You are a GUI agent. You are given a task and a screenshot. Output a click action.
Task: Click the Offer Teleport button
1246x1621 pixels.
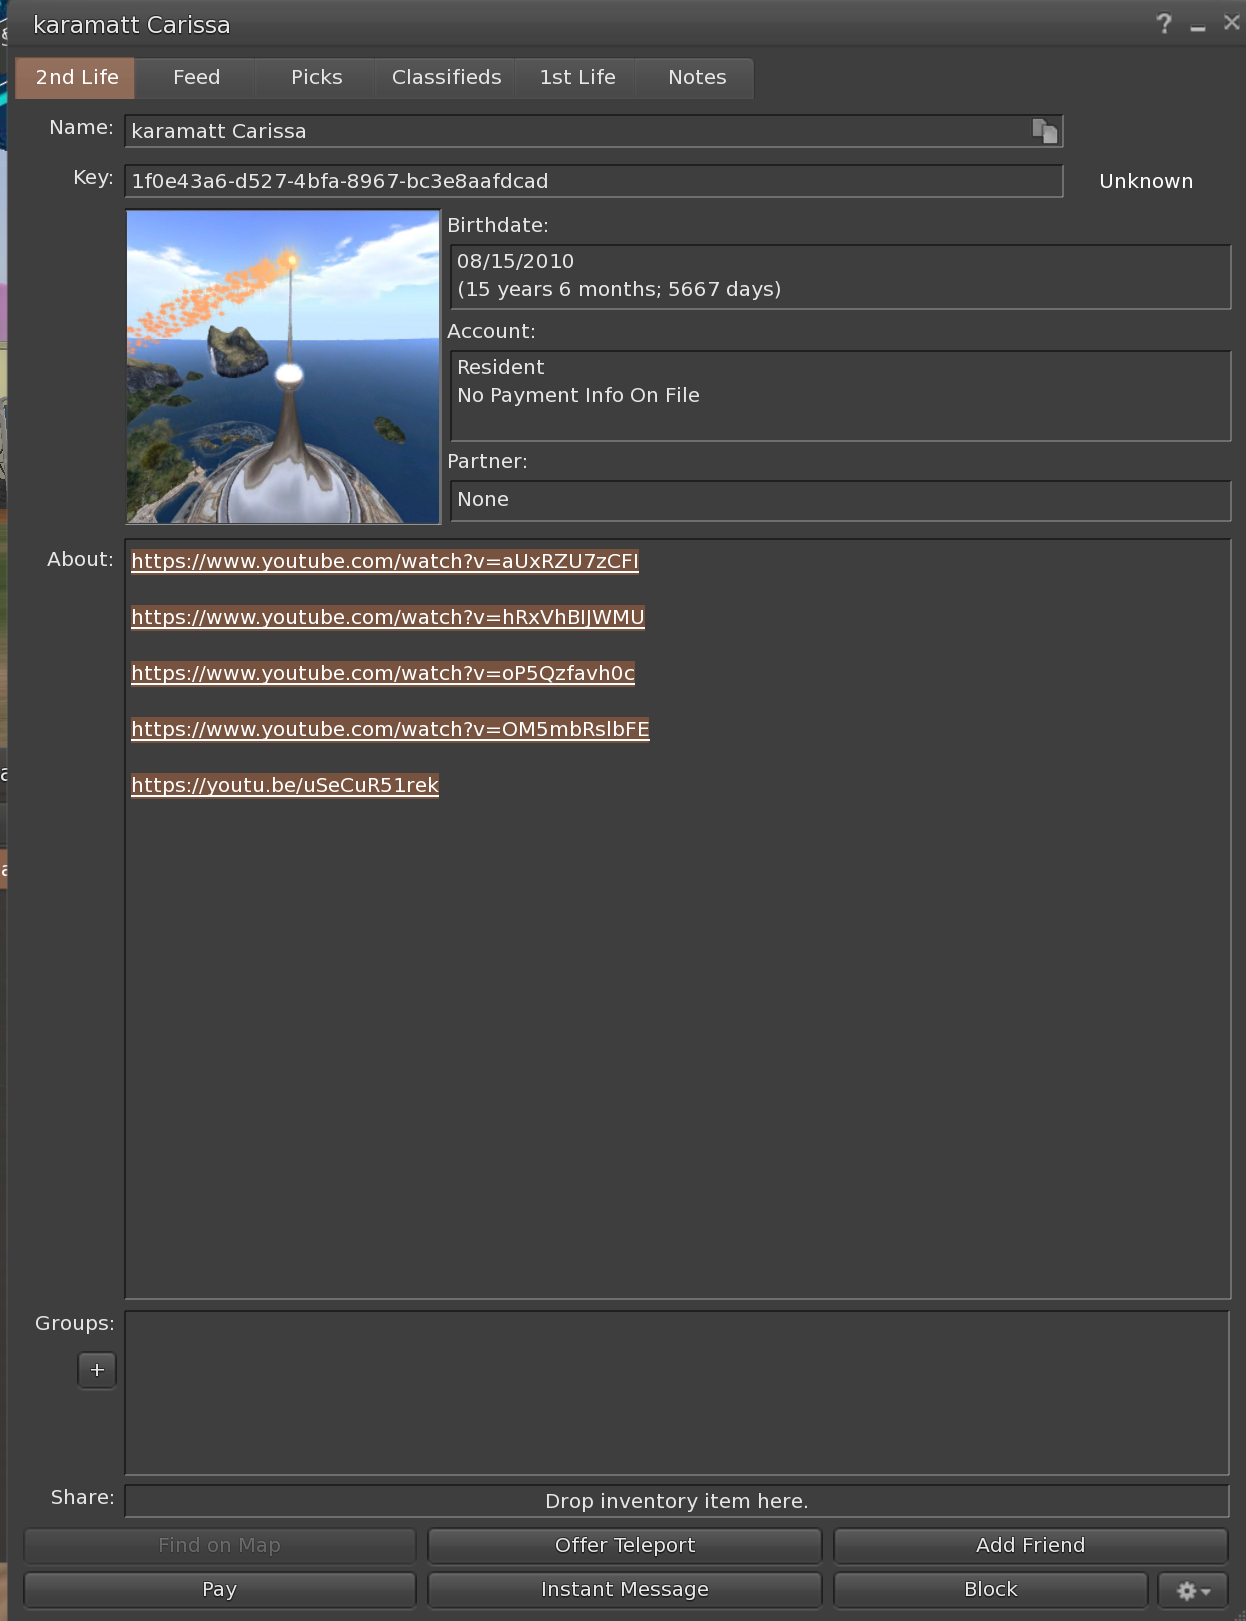pos(624,1545)
